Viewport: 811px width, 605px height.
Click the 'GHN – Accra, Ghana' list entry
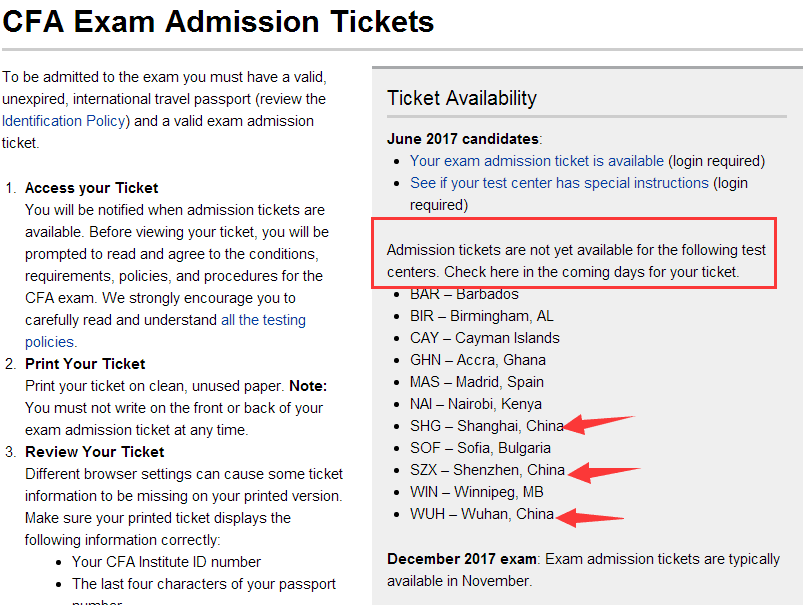point(478,360)
